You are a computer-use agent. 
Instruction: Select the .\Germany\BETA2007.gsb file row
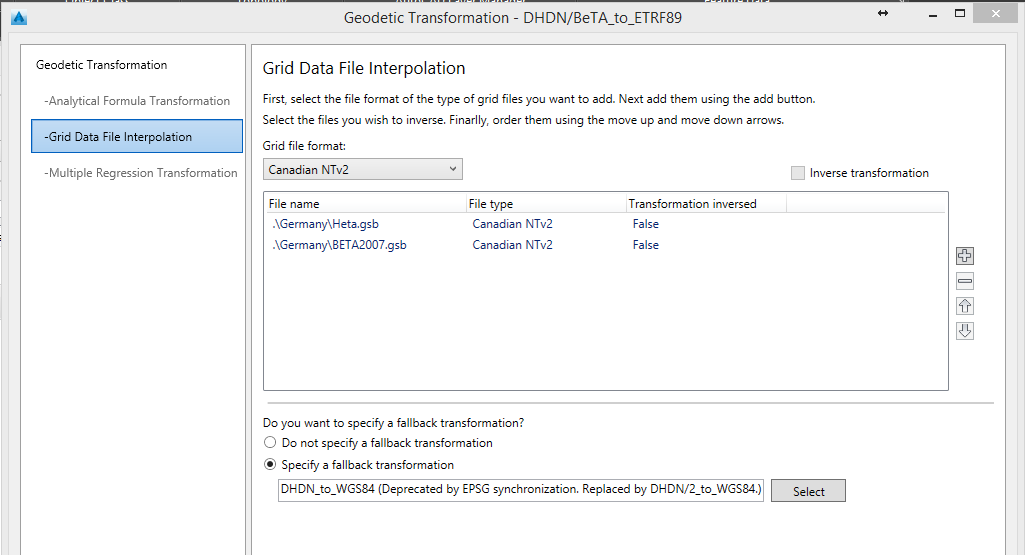(x=605, y=244)
